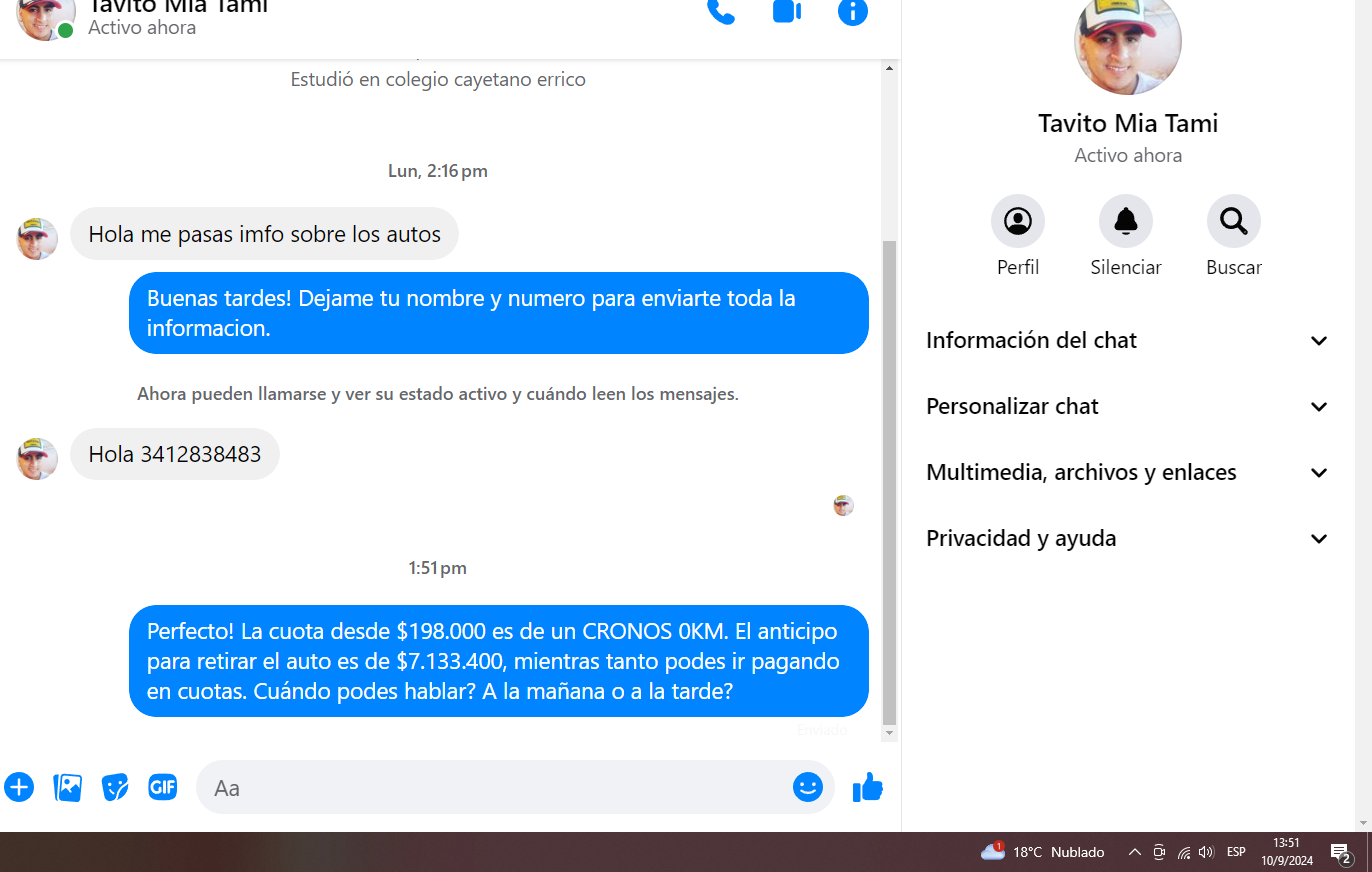This screenshot has width=1372, height=872.
Task: Attach a photo using the image icon
Action: (x=68, y=787)
